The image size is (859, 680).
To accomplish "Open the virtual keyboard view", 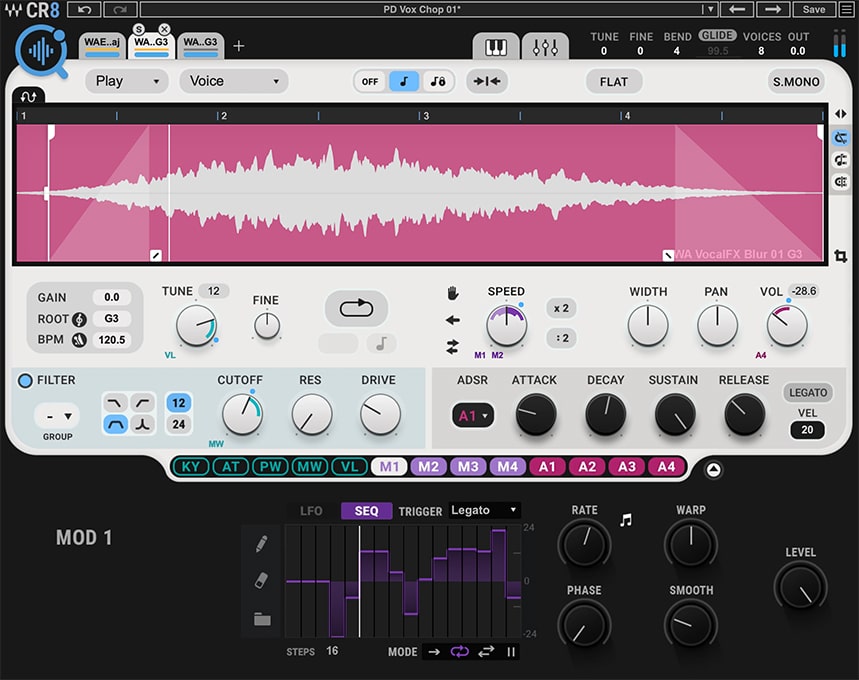I will [494, 45].
